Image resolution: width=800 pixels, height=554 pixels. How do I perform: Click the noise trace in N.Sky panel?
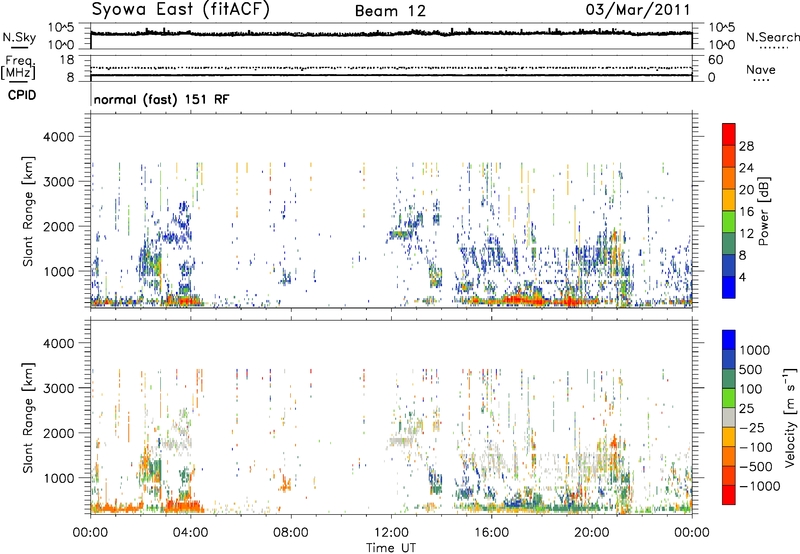[x=391, y=33]
